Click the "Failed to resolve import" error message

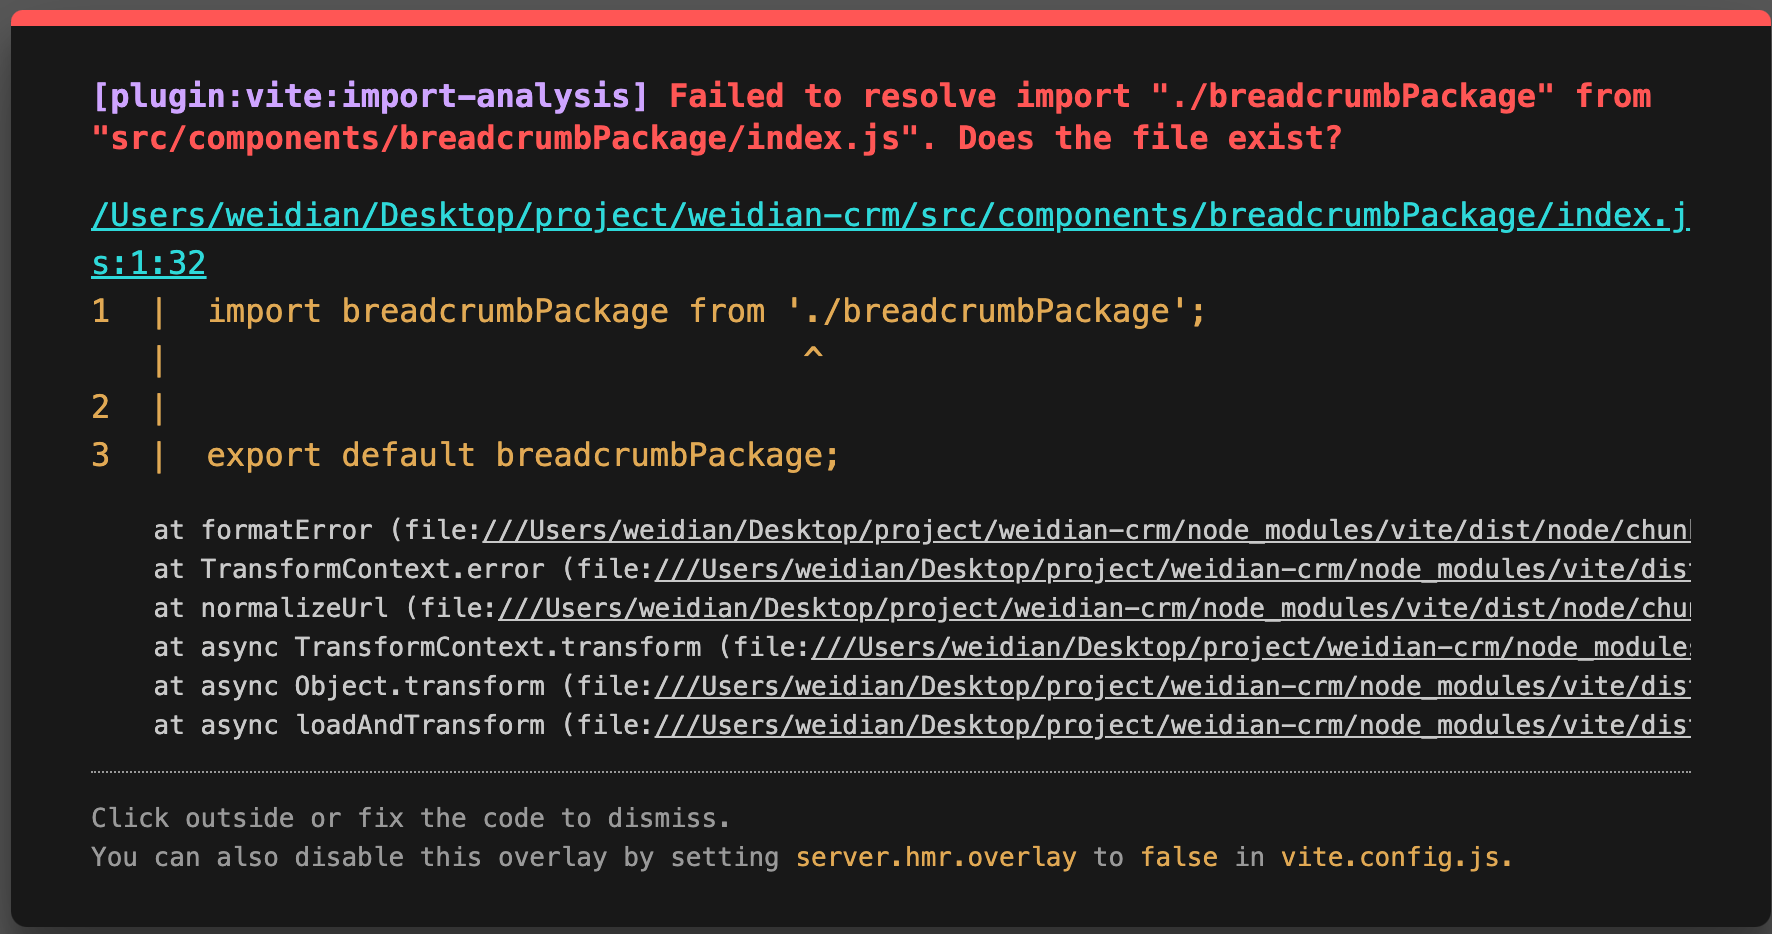pos(900,97)
